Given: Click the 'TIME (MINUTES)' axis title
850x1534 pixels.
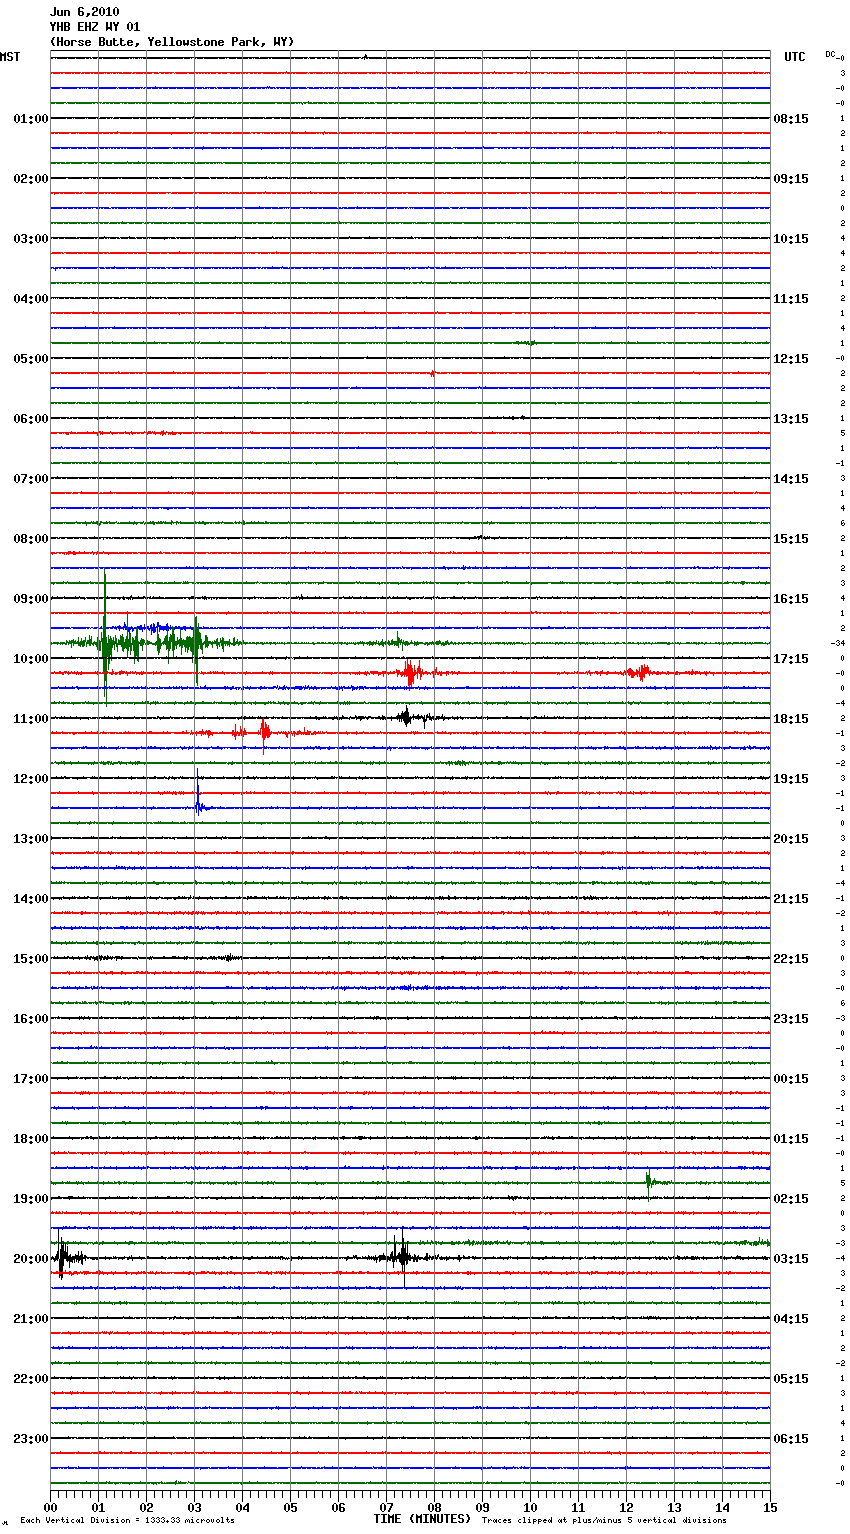Looking at the screenshot, I should pos(422,1519).
